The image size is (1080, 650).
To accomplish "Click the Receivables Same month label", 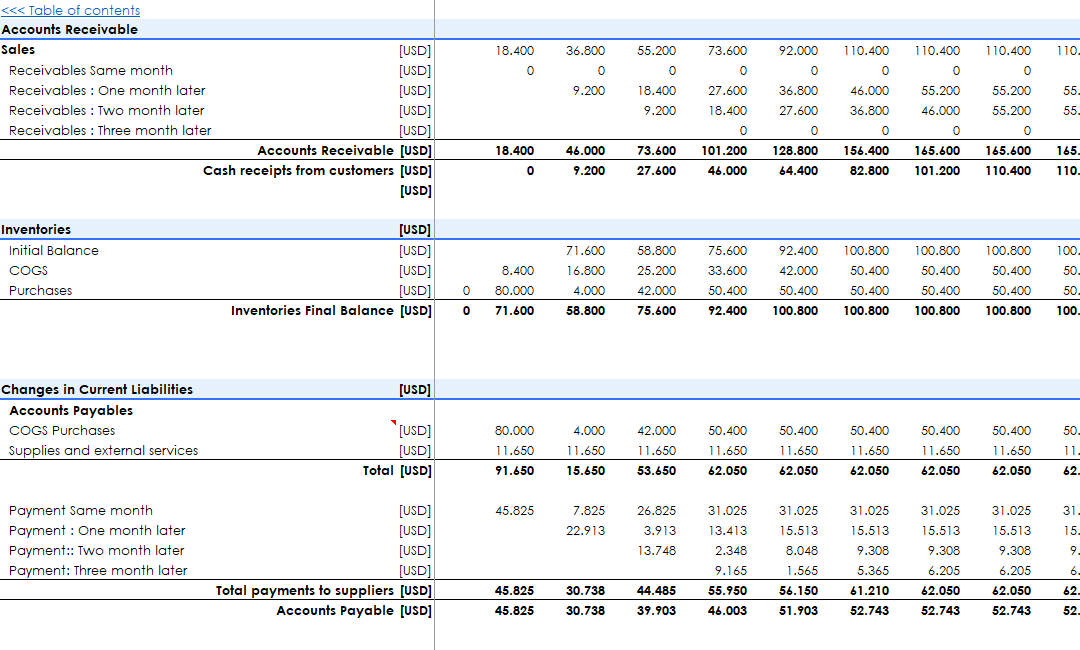I will pyautogui.click(x=90, y=70).
